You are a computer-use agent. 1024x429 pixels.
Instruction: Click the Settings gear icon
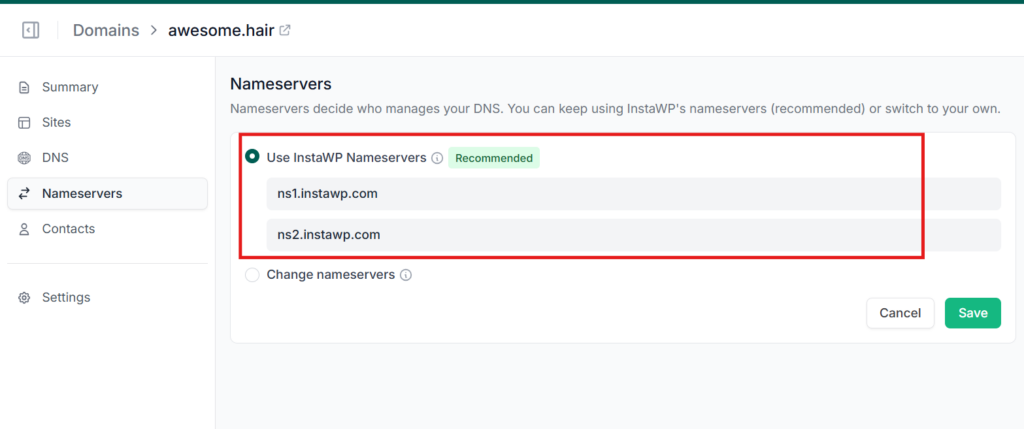[24, 298]
